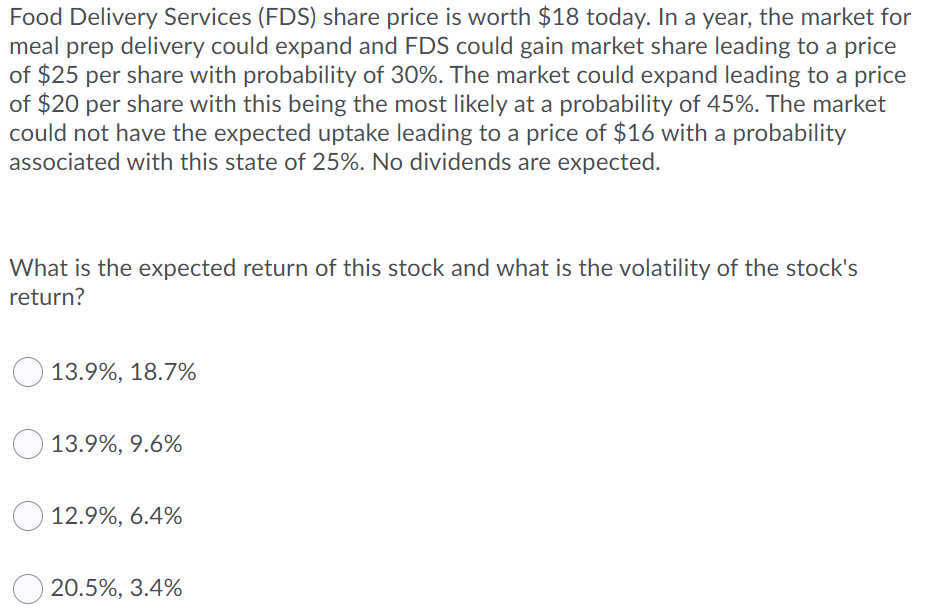The height and width of the screenshot is (612, 935).
Task: Click the third answer's radio circle
Action: click(28, 516)
